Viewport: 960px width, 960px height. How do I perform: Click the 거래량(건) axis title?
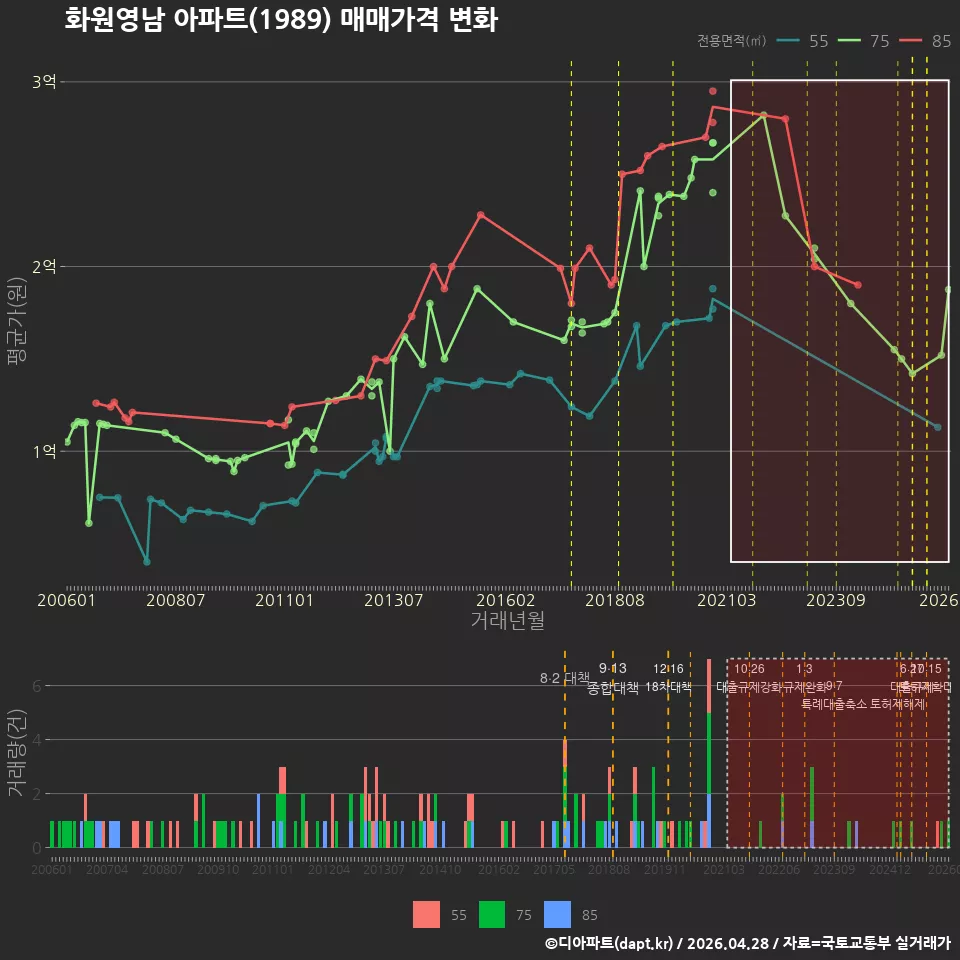(x=17, y=752)
